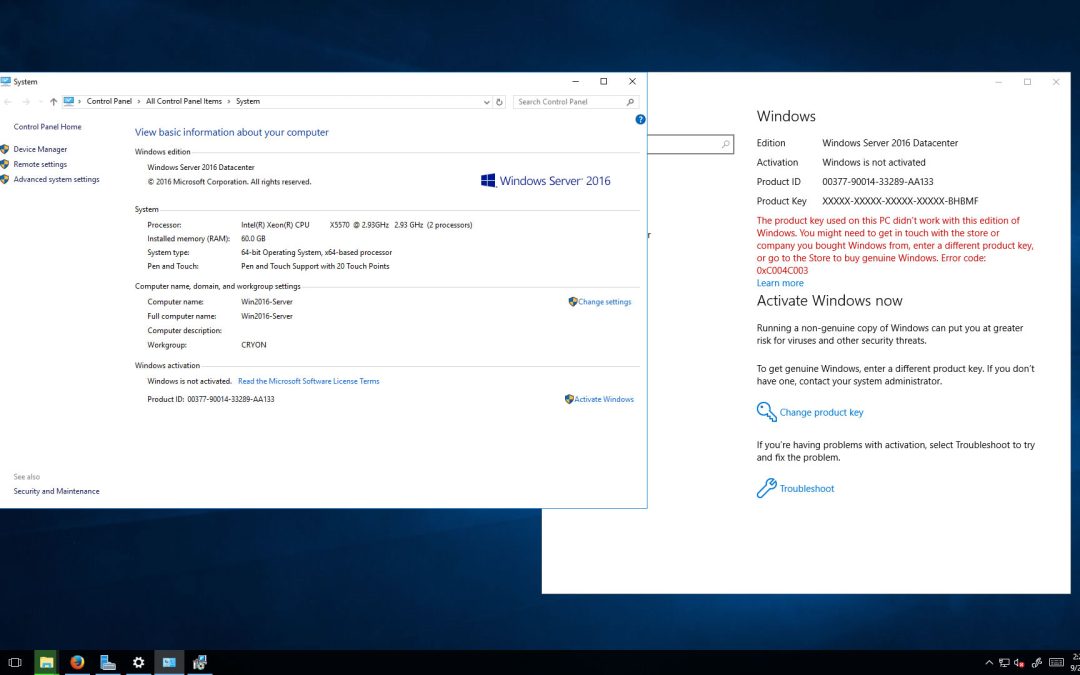Open the recent locations dropdown arrow

click(x=40, y=102)
